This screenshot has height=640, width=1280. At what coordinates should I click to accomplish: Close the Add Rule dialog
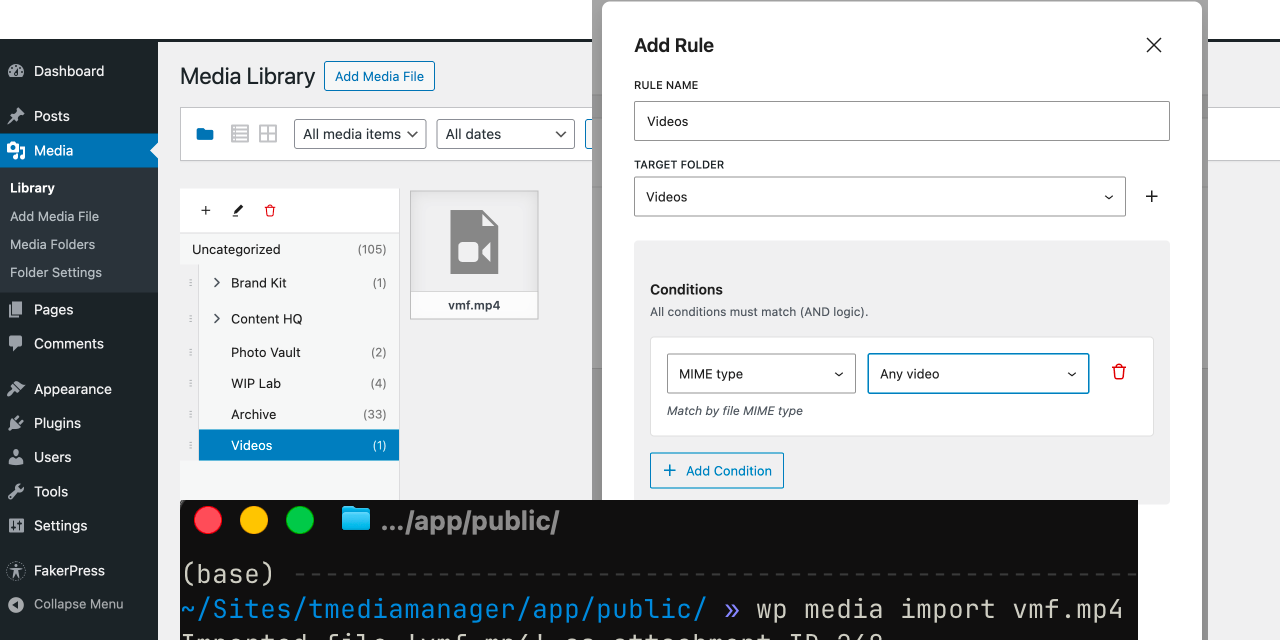click(x=1153, y=45)
